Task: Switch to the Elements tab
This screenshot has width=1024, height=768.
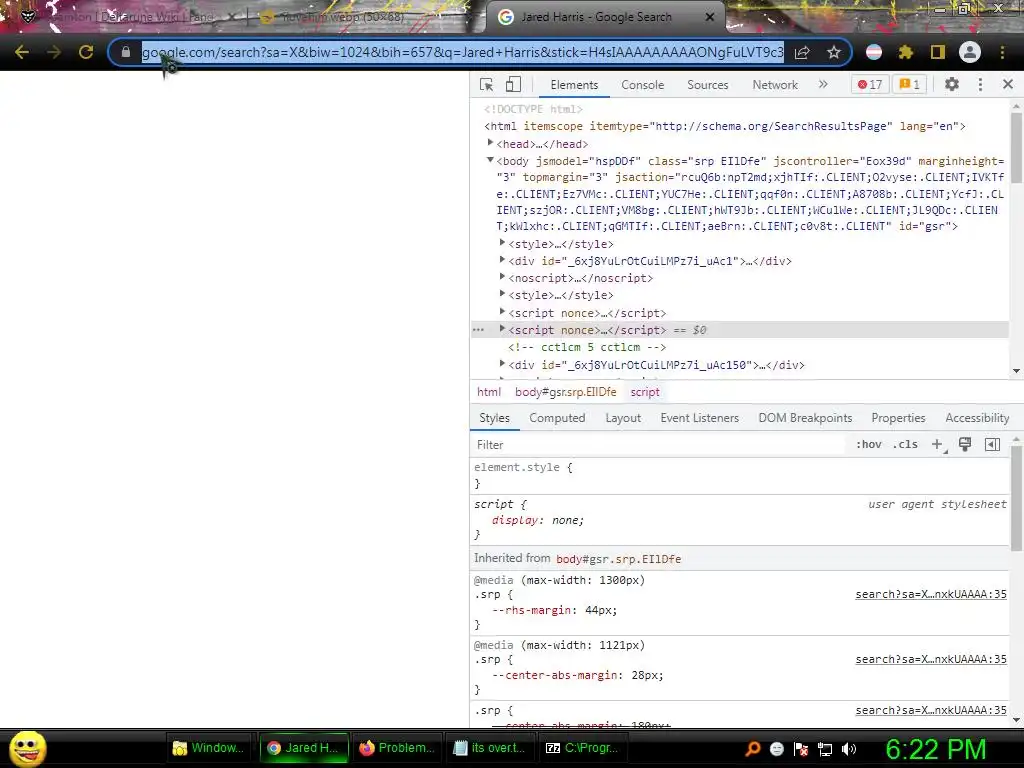Action: click(x=574, y=85)
